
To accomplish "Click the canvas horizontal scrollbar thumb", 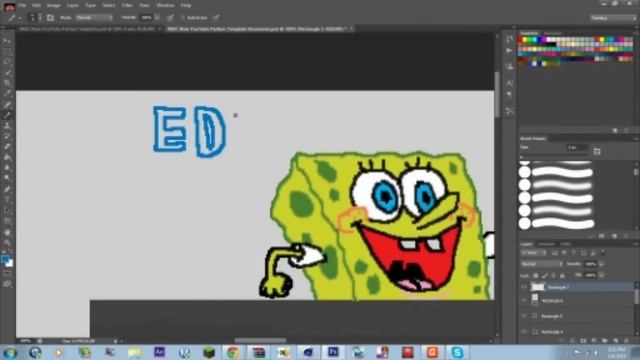I will tap(260, 340).
